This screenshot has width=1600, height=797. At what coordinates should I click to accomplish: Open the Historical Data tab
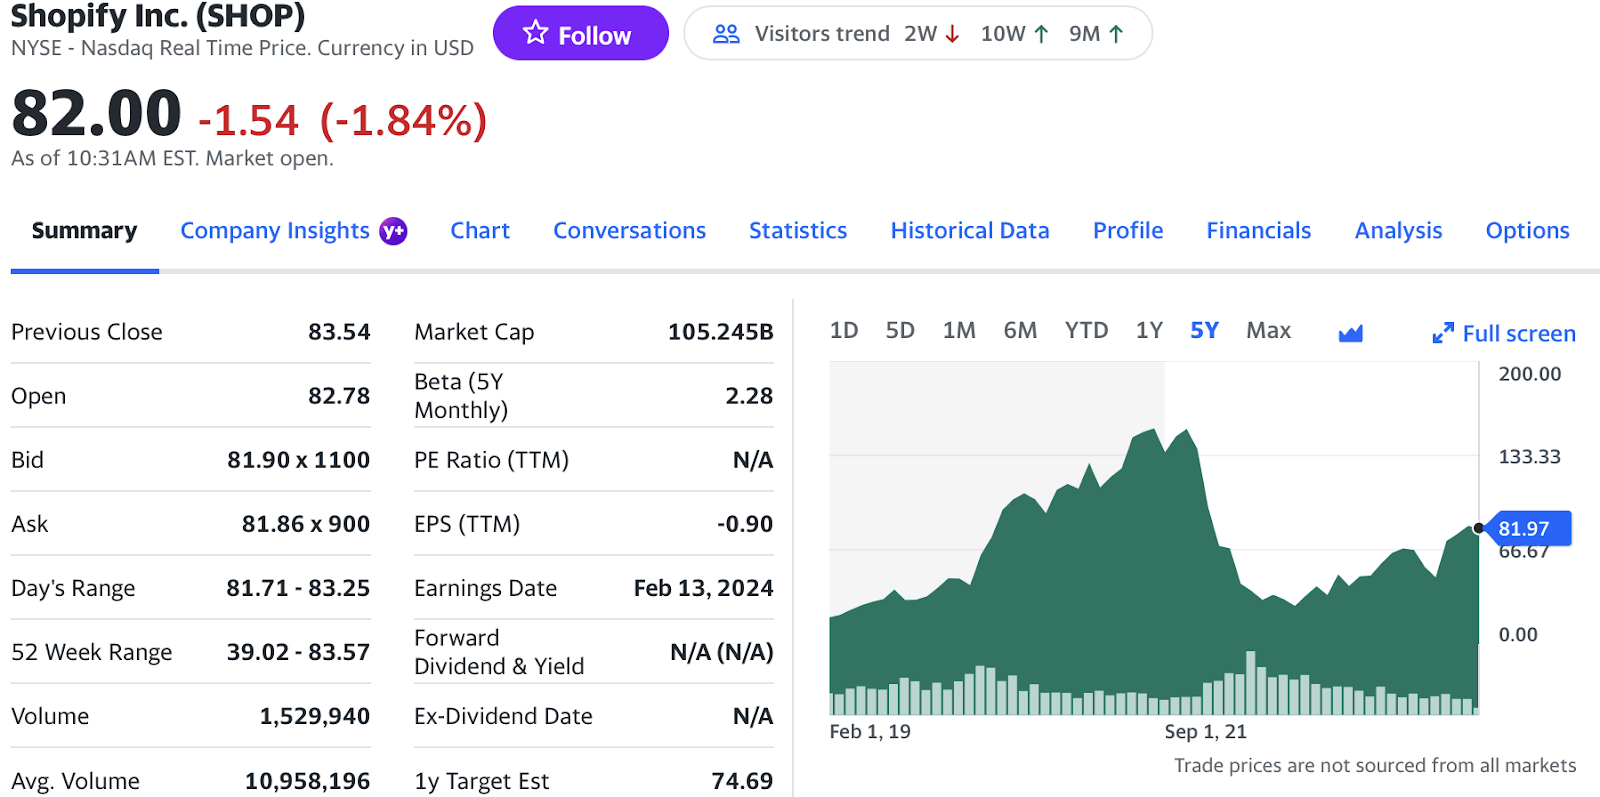pyautogui.click(x=970, y=231)
